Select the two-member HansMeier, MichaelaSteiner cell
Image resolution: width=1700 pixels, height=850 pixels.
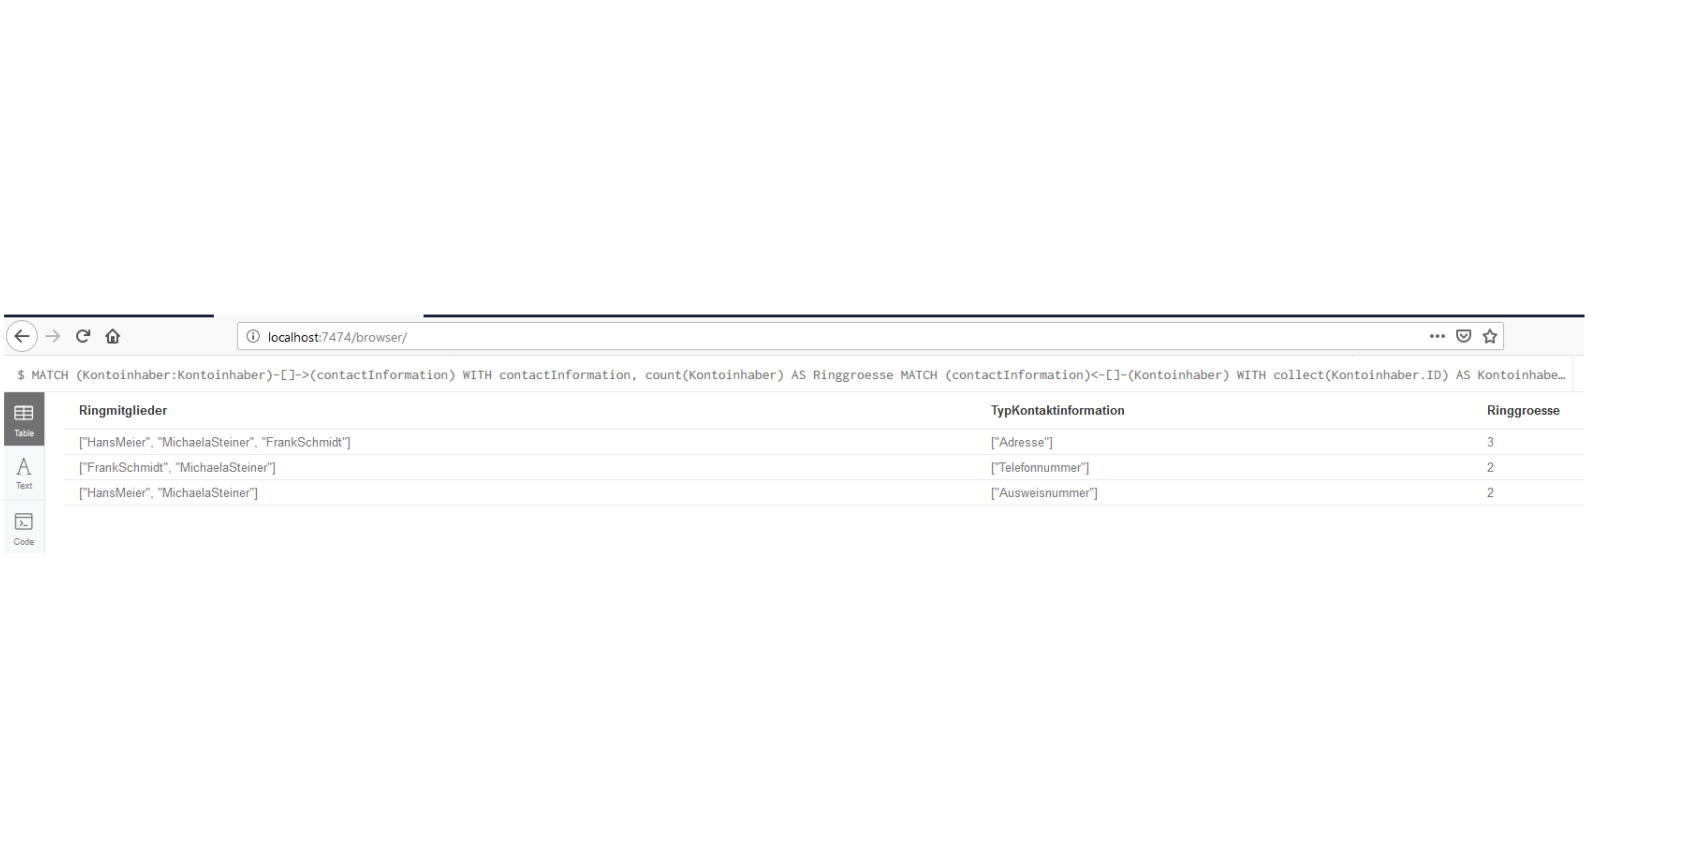pyautogui.click(x=168, y=493)
